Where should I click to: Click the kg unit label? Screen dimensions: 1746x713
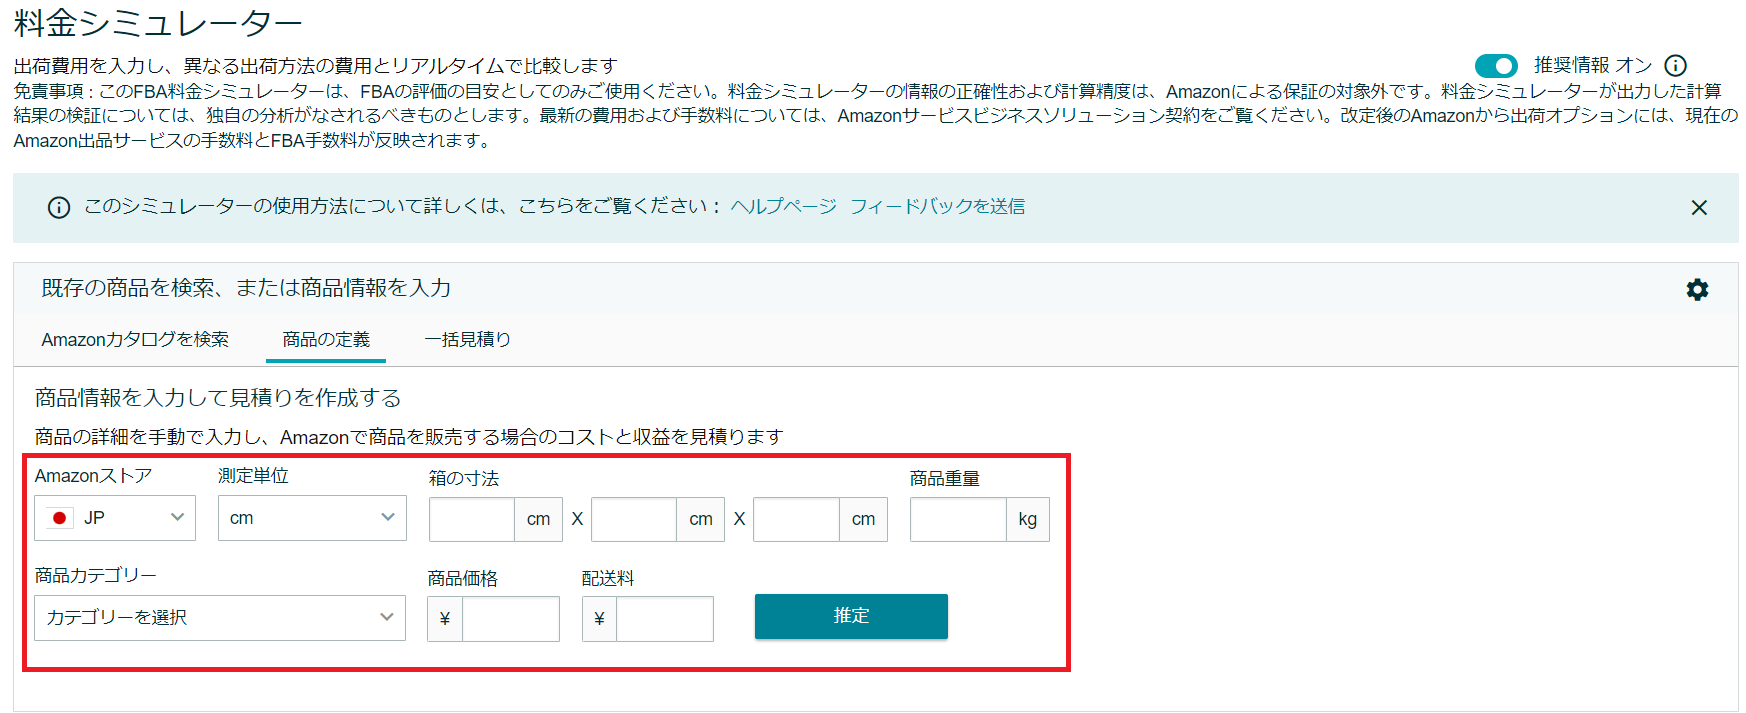(1028, 520)
